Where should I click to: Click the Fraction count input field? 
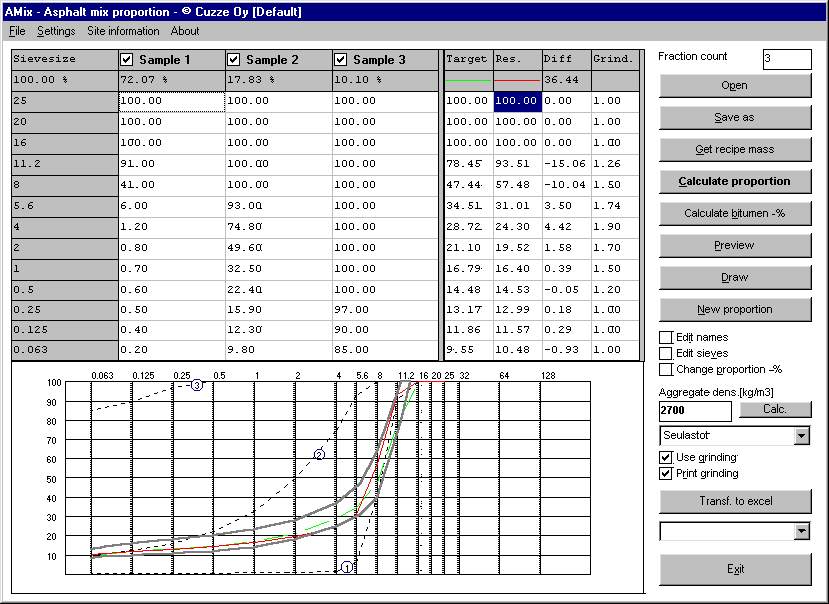click(786, 59)
